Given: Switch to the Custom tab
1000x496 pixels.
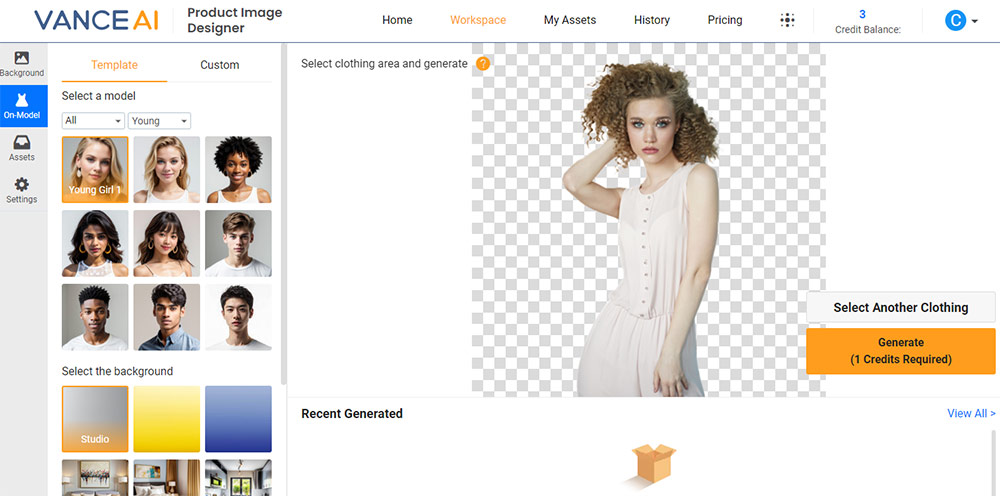Looking at the screenshot, I should [x=219, y=65].
